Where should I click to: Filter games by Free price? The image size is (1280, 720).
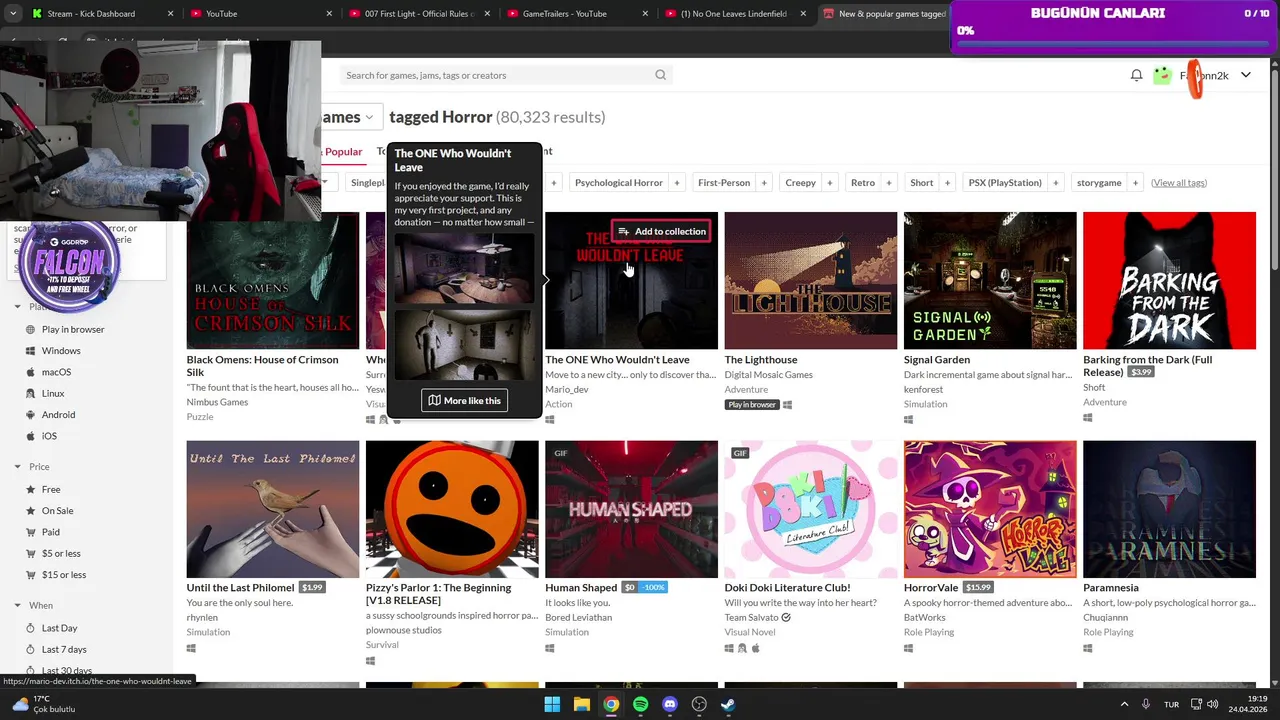point(51,489)
